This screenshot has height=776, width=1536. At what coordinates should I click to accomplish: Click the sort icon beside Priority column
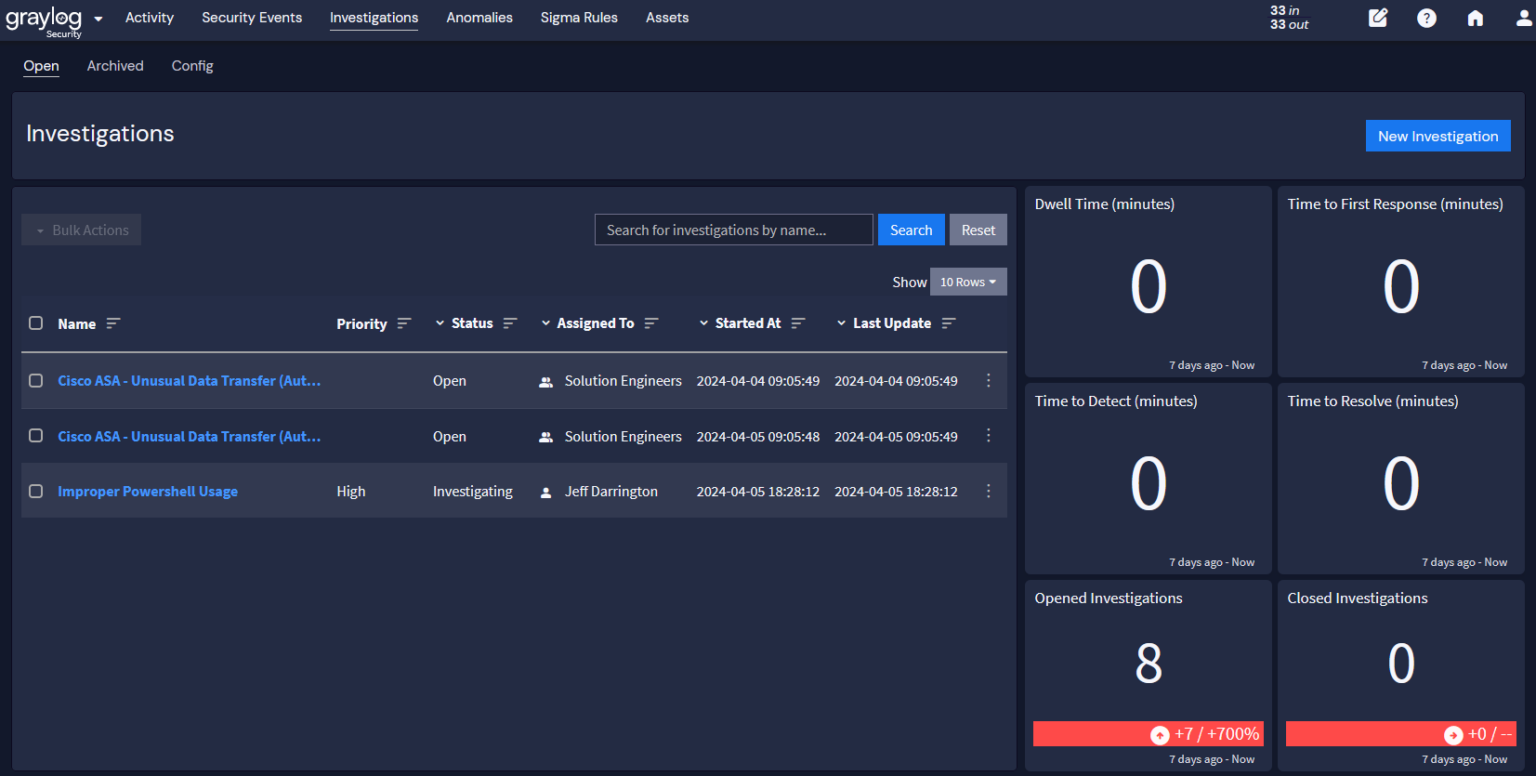tap(404, 323)
